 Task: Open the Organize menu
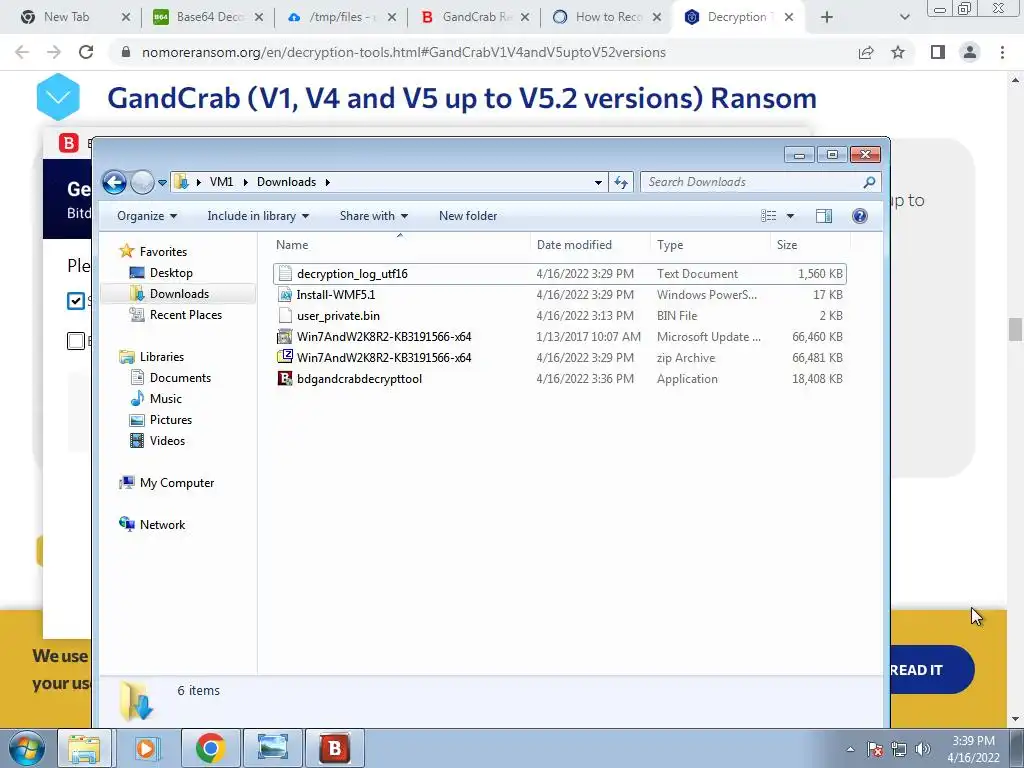(147, 216)
